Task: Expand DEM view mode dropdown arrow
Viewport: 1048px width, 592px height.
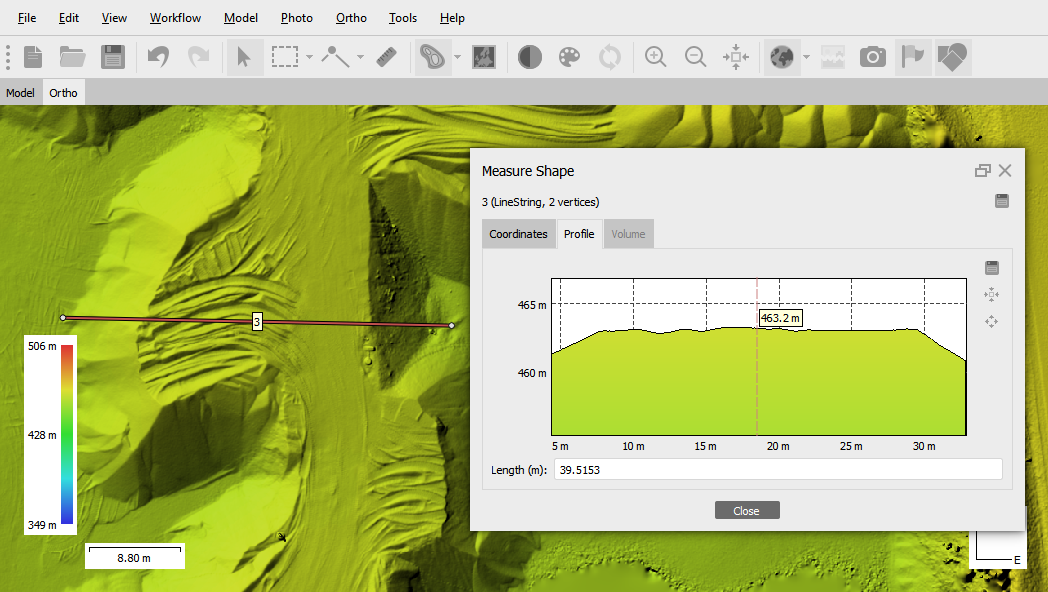Action: [457, 57]
